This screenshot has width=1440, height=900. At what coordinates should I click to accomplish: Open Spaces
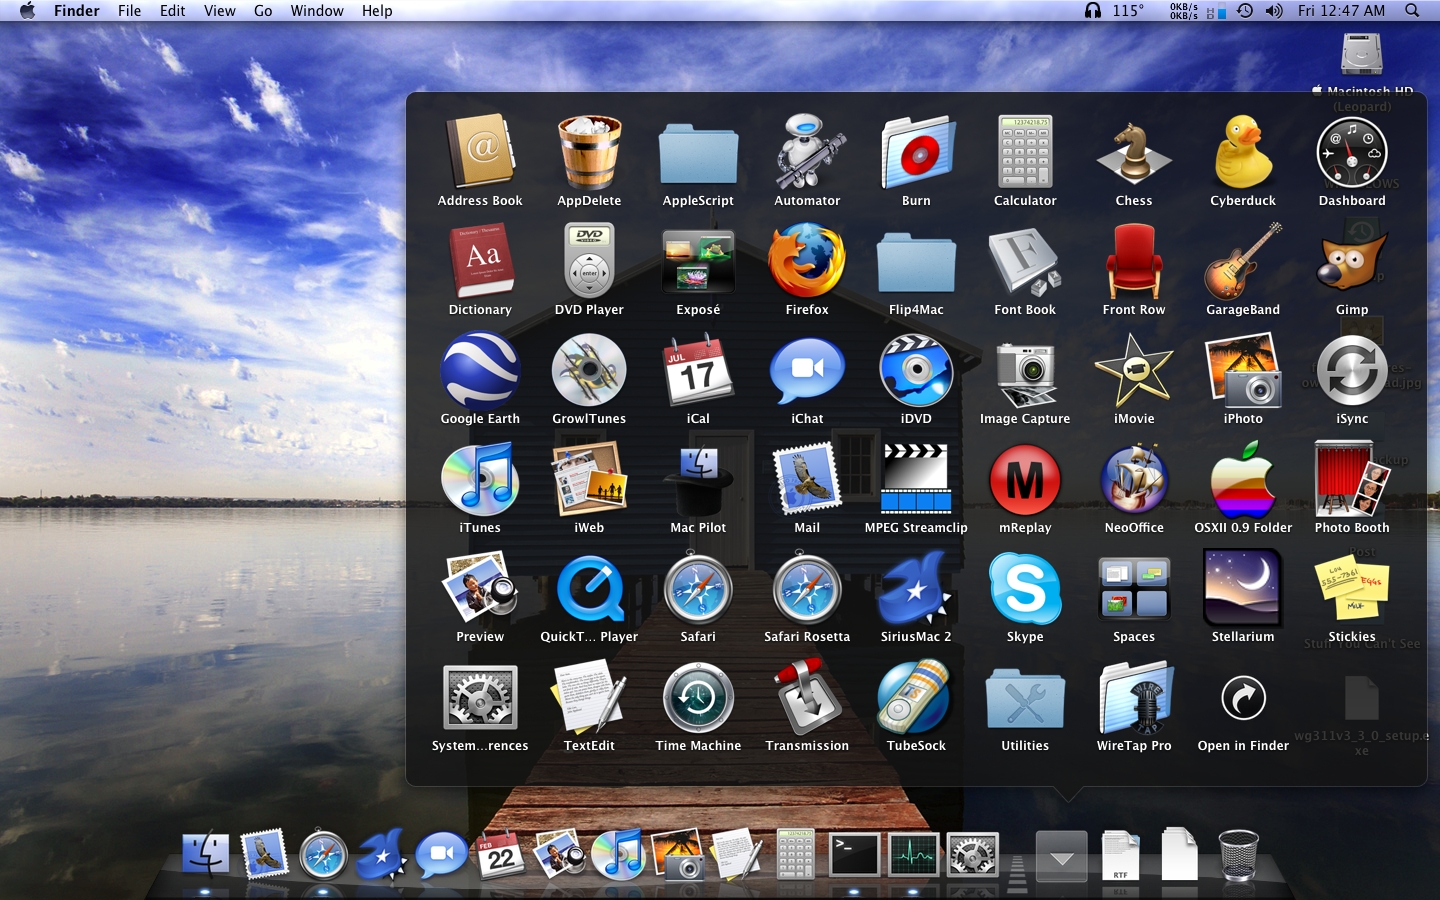1134,589
